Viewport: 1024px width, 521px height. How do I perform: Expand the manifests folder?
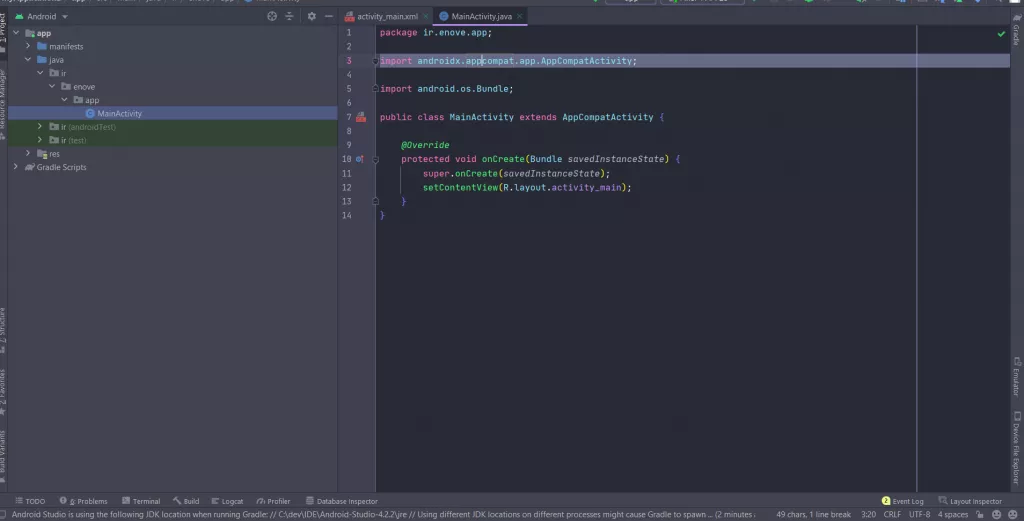(x=28, y=46)
